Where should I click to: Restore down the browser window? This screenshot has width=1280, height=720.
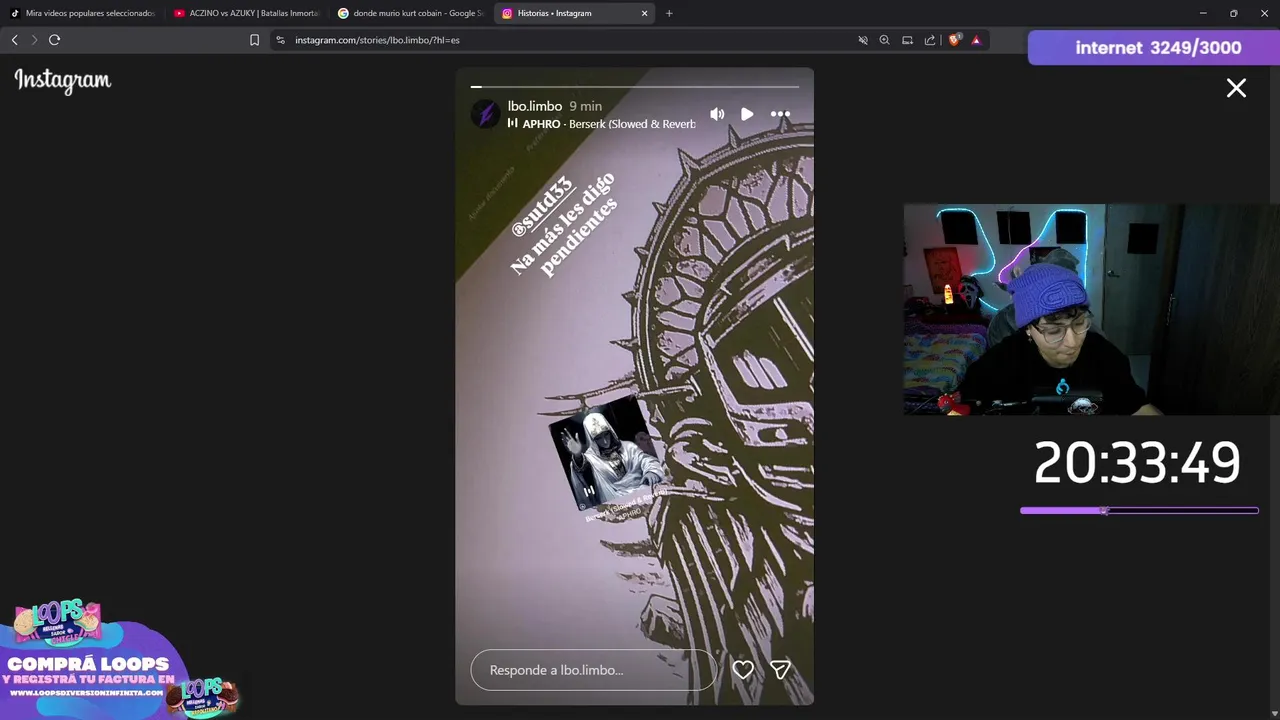1233,13
